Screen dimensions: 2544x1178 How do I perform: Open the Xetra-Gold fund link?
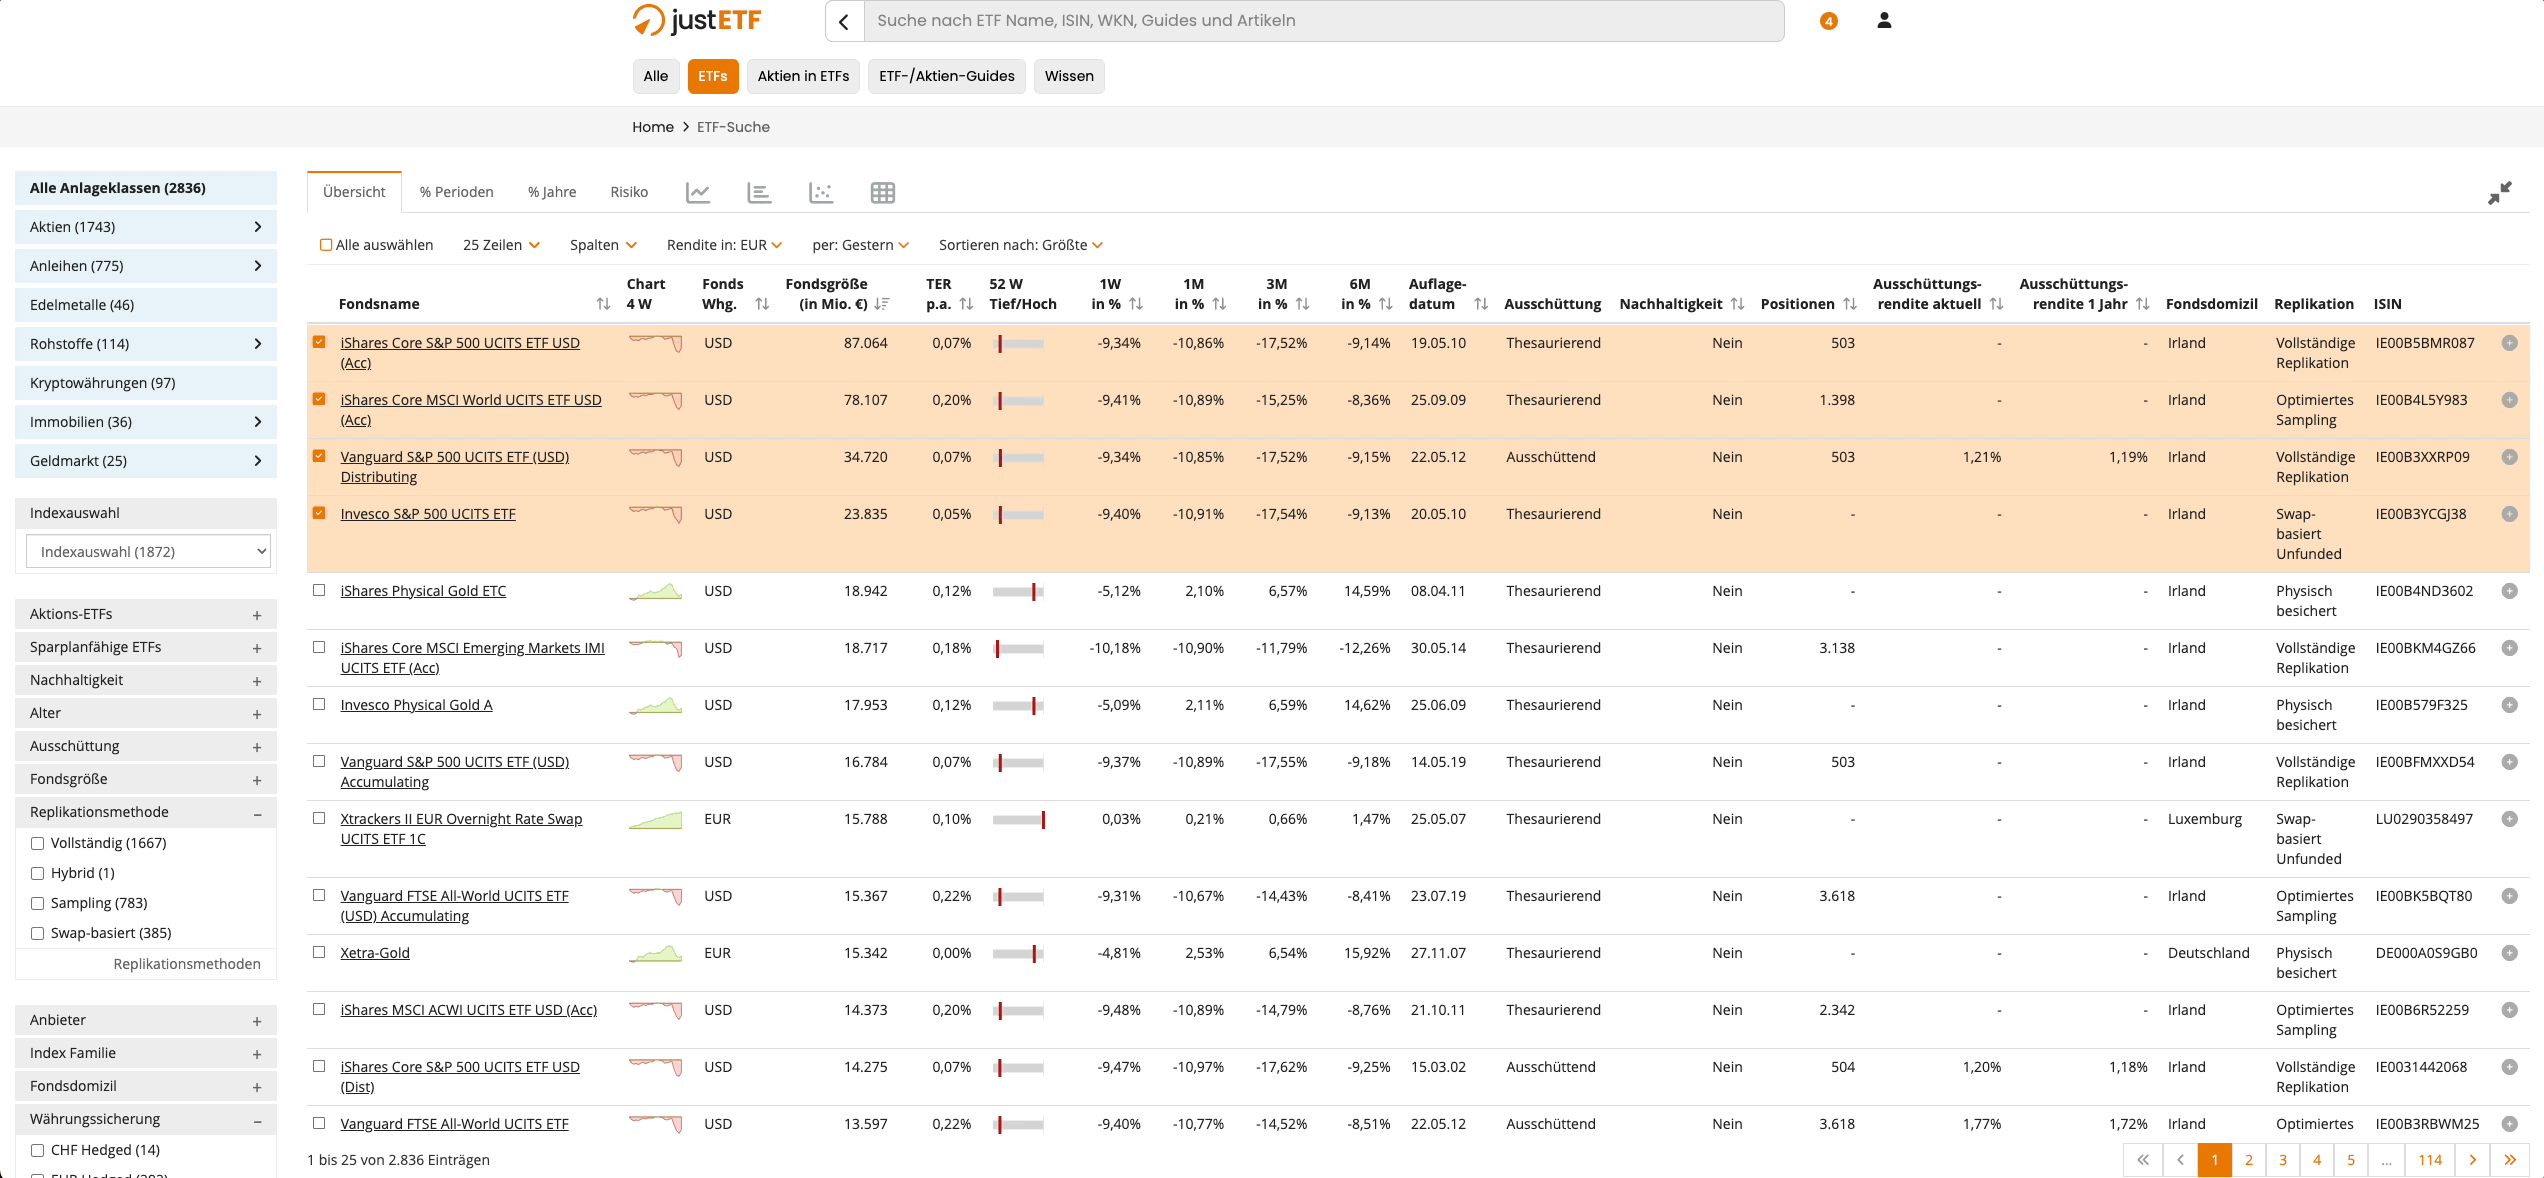[x=375, y=953]
